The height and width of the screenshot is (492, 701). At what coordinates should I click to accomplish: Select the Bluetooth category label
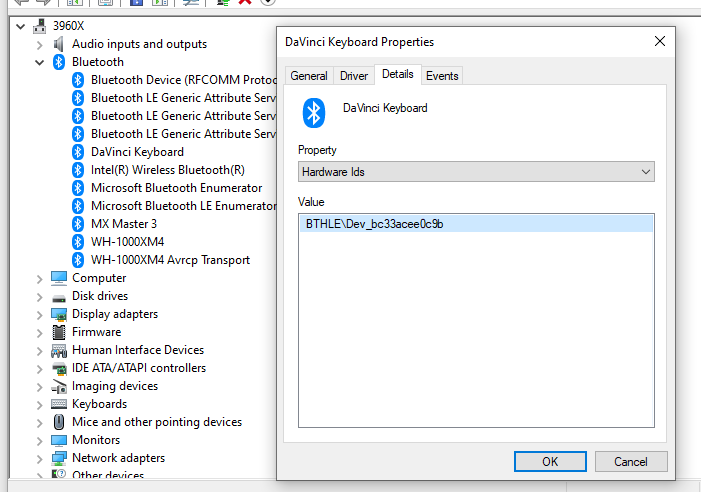point(98,62)
